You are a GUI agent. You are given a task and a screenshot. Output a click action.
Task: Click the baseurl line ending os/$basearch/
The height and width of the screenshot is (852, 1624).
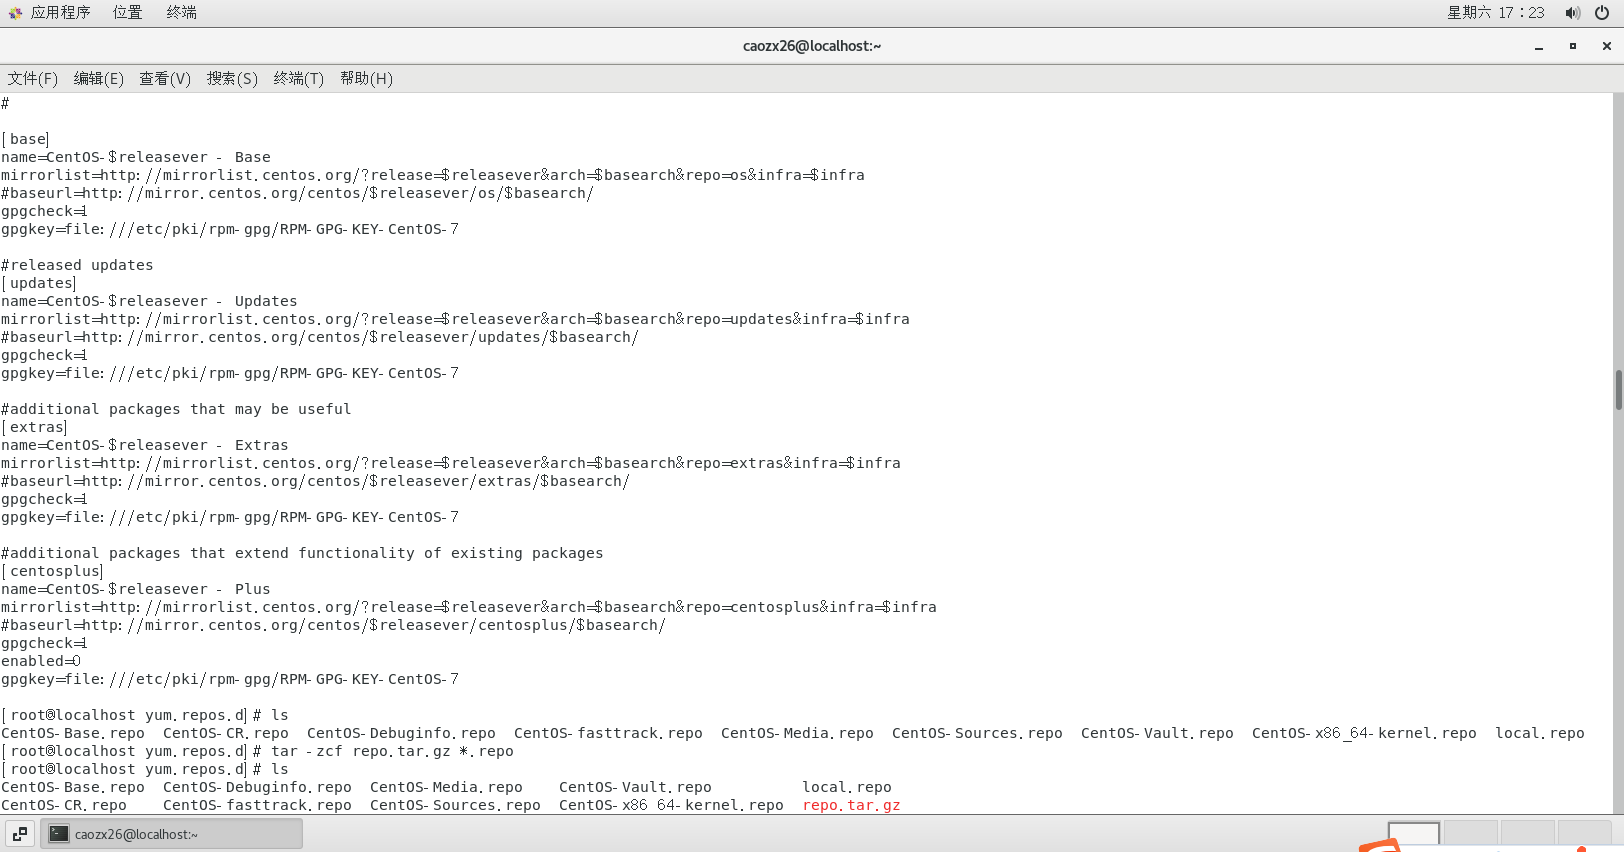pos(297,193)
